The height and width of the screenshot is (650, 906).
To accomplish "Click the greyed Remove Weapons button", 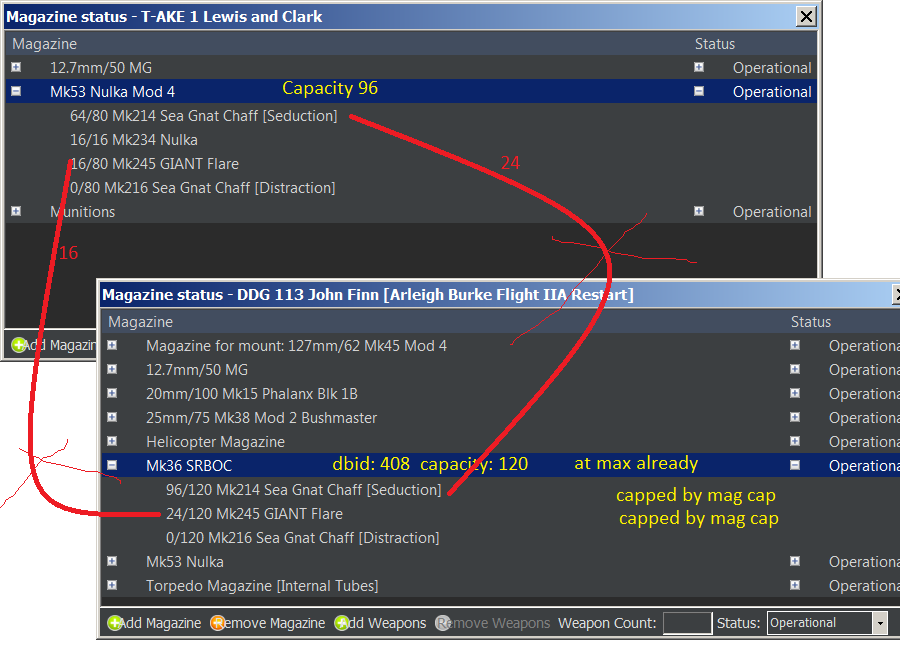I will [x=492, y=623].
